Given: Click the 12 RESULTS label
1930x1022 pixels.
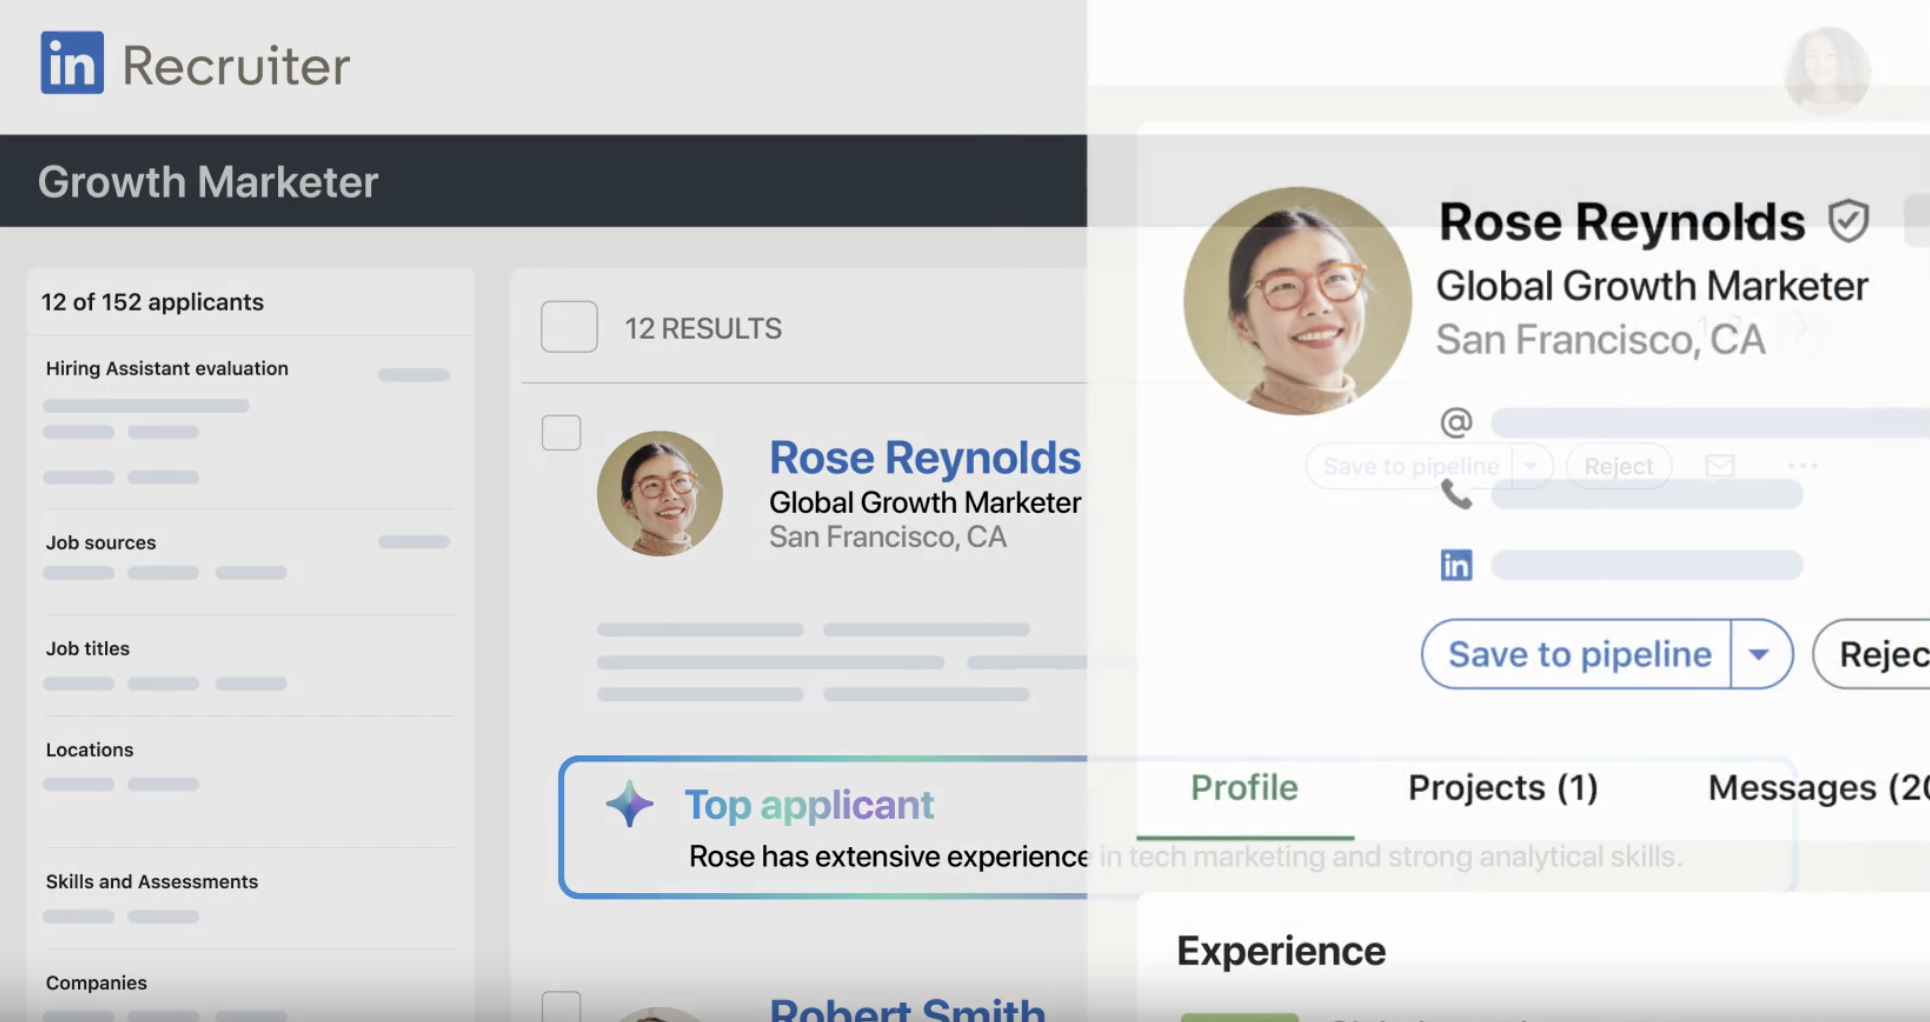Looking at the screenshot, I should point(703,328).
